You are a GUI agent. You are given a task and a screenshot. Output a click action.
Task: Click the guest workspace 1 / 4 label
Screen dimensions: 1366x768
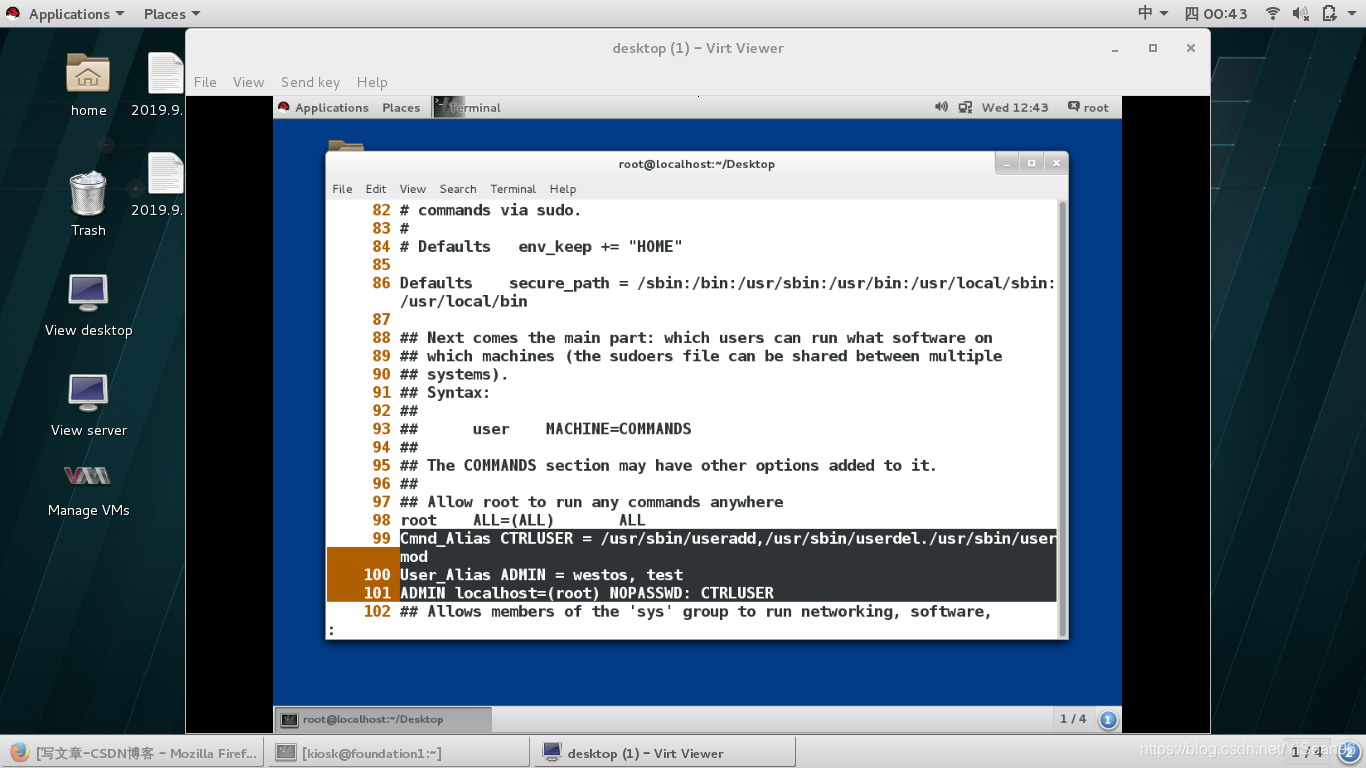pyautogui.click(x=1073, y=719)
